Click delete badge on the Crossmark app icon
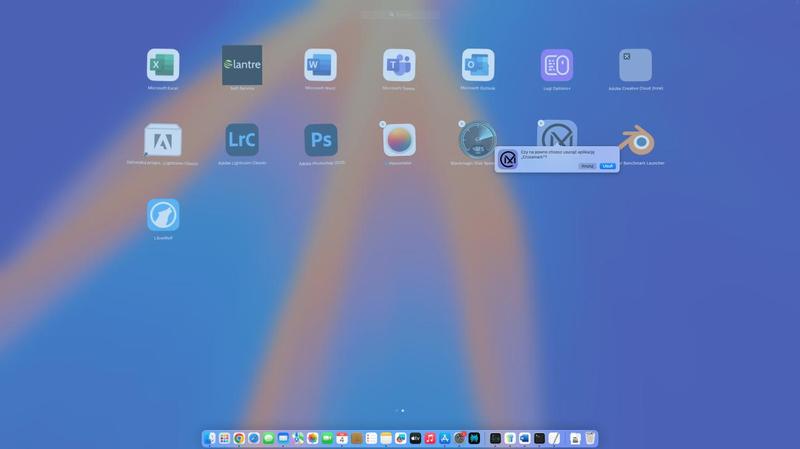This screenshot has width=800, height=449. pyautogui.click(x=541, y=124)
